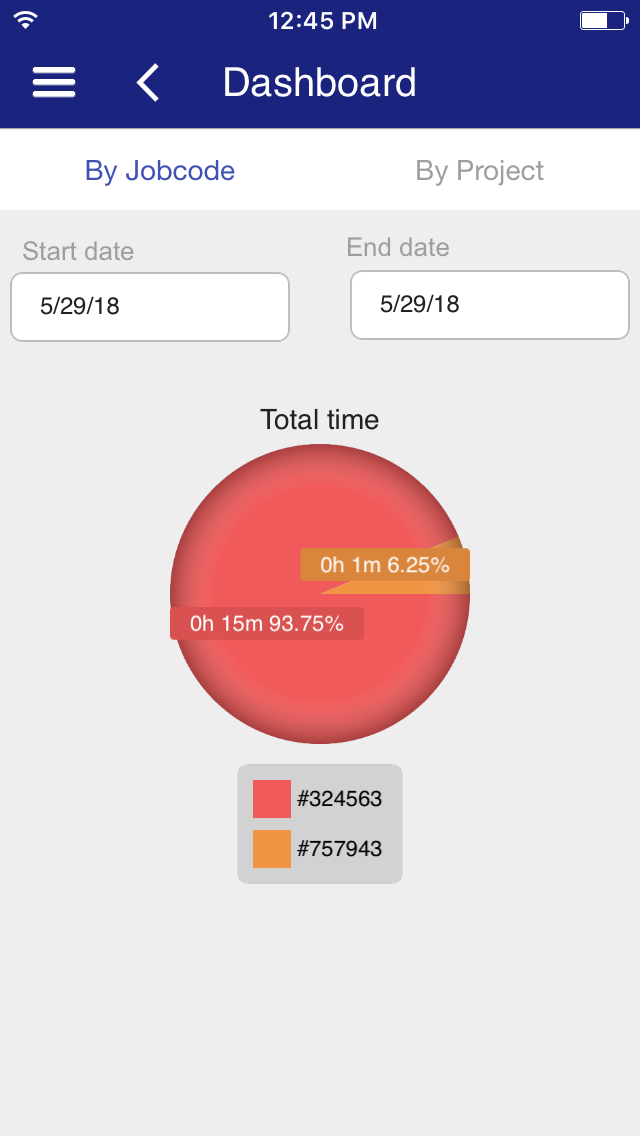Select the orange #757943 legend swatch

pos(272,848)
